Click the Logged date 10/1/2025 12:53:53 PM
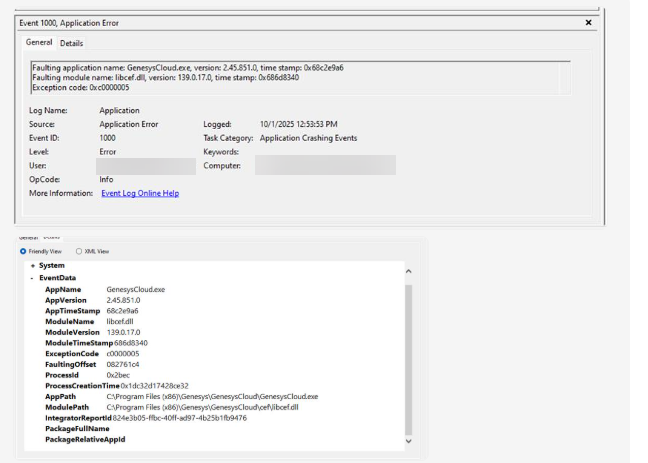This screenshot has width=648, height=463. coord(299,124)
